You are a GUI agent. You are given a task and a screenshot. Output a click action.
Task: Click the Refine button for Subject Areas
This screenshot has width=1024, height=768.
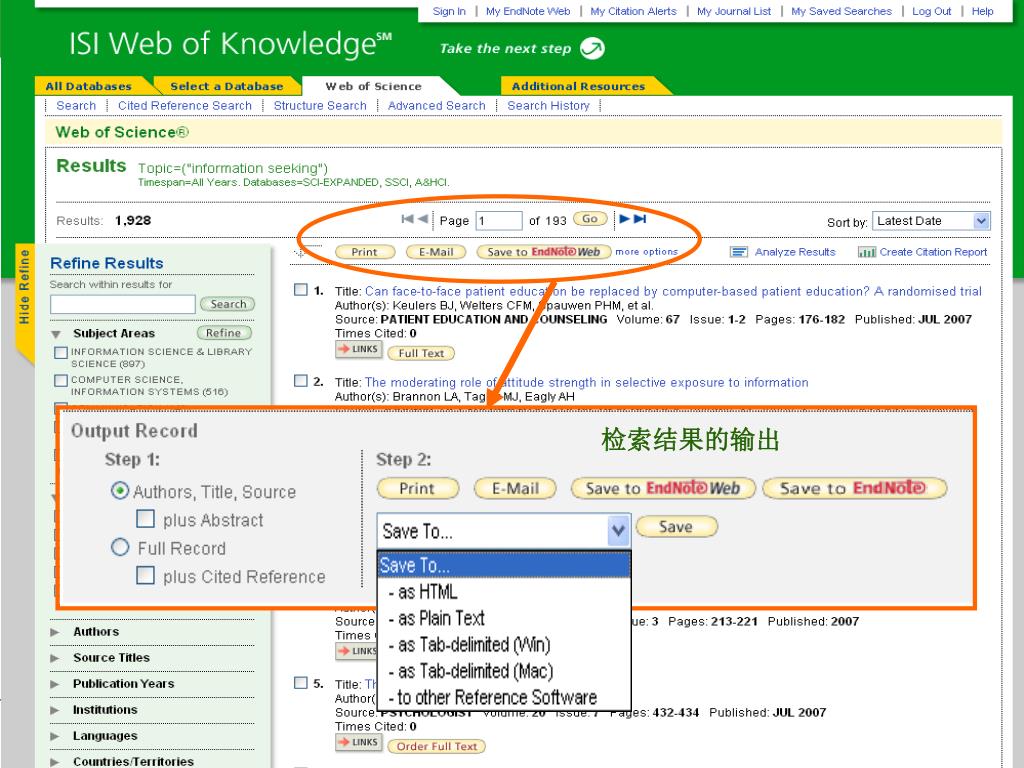tap(224, 333)
